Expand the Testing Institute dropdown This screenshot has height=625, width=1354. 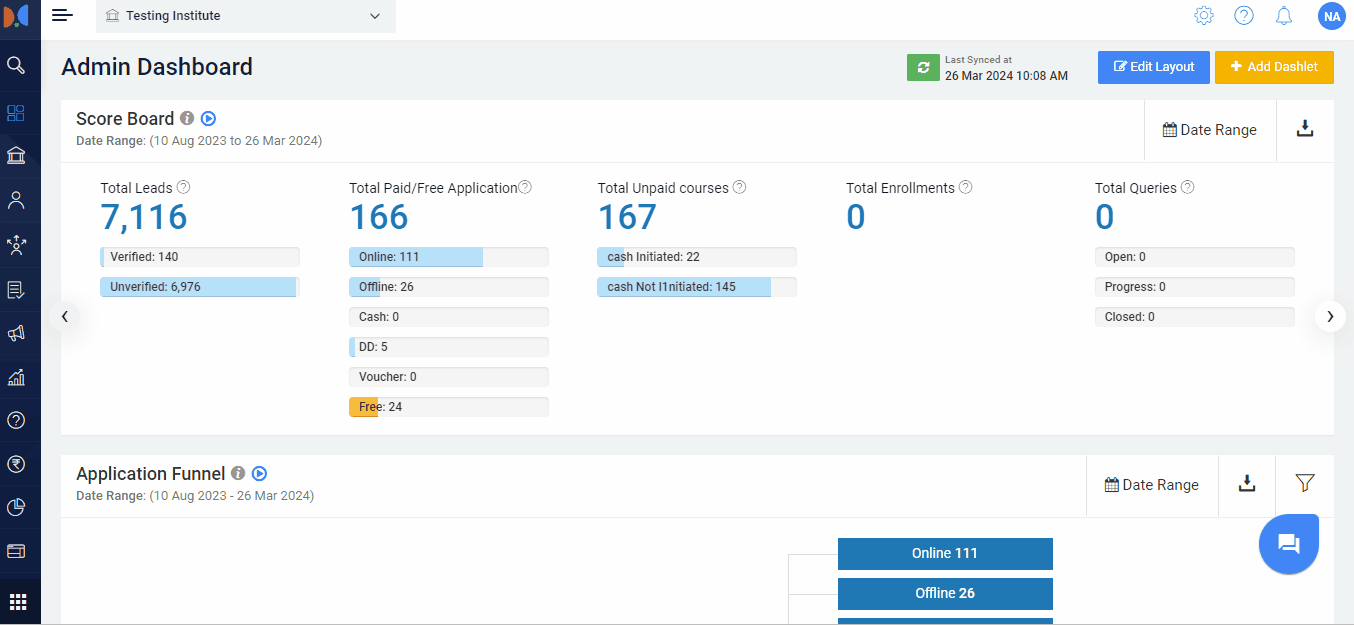(x=245, y=16)
